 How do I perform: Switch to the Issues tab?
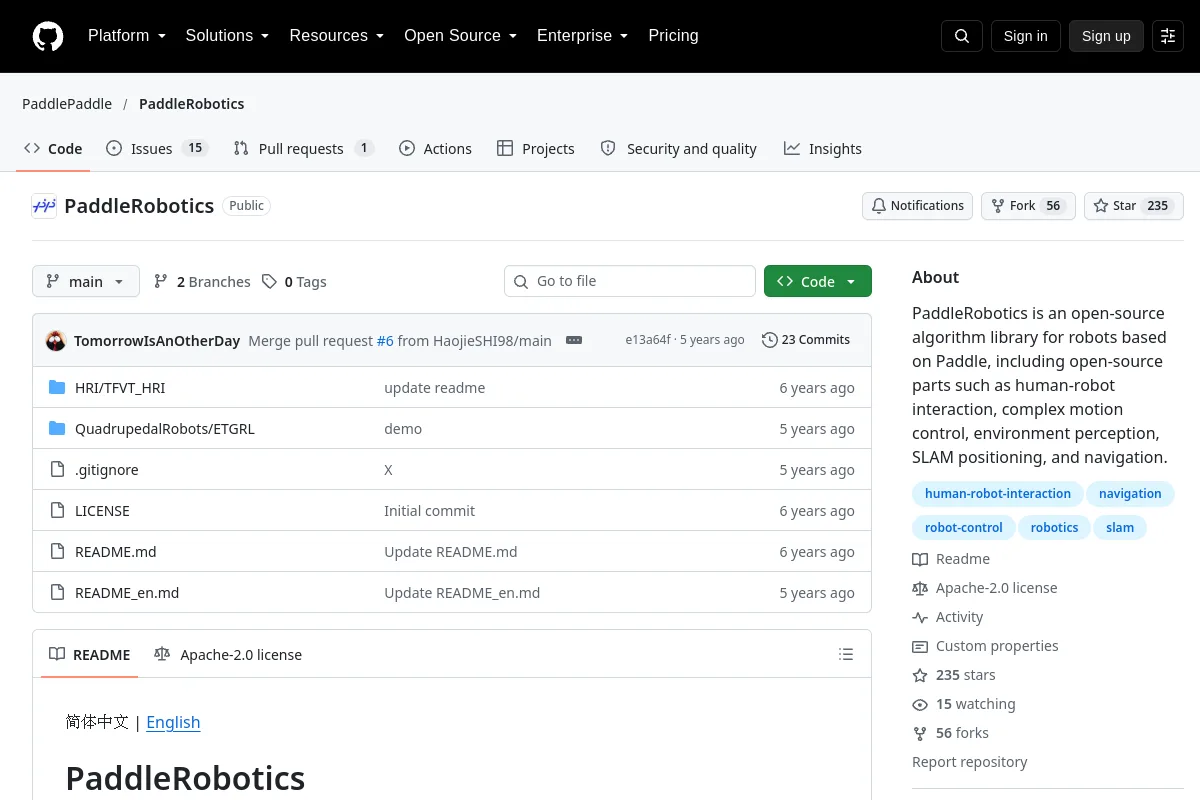point(156,149)
